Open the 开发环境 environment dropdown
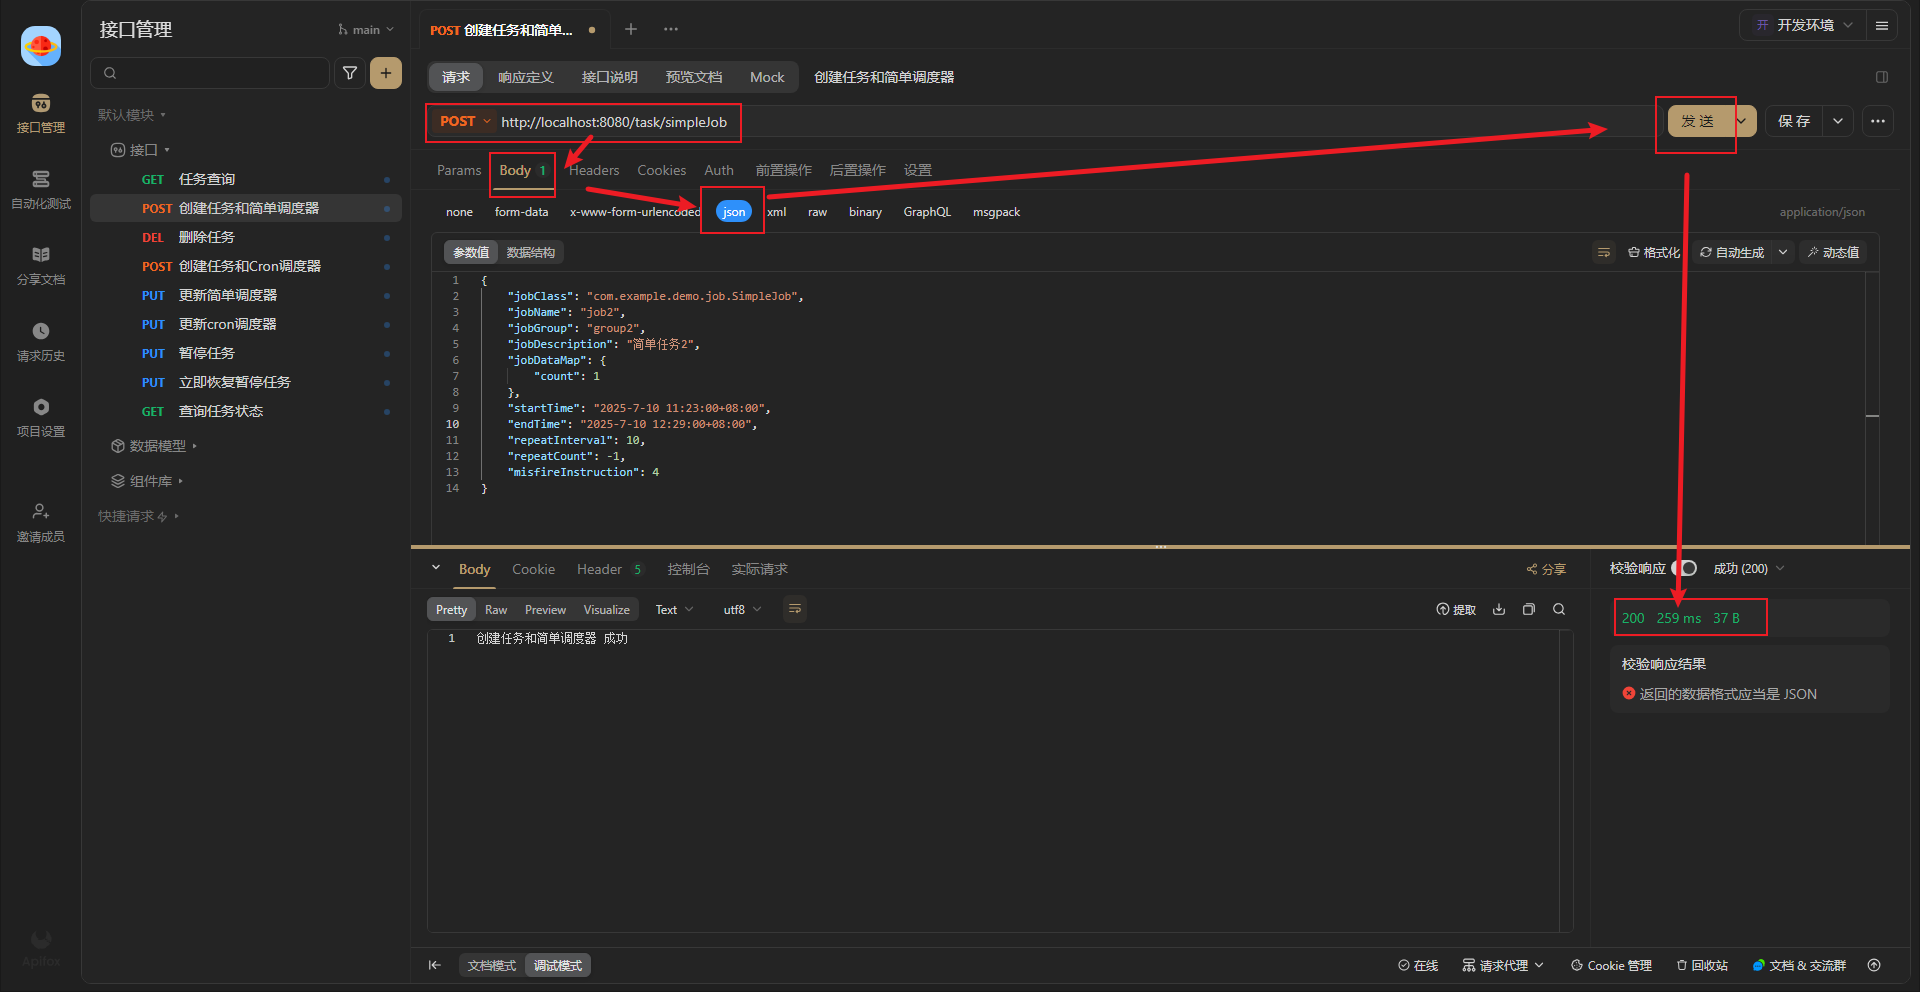 pyautogui.click(x=1804, y=26)
